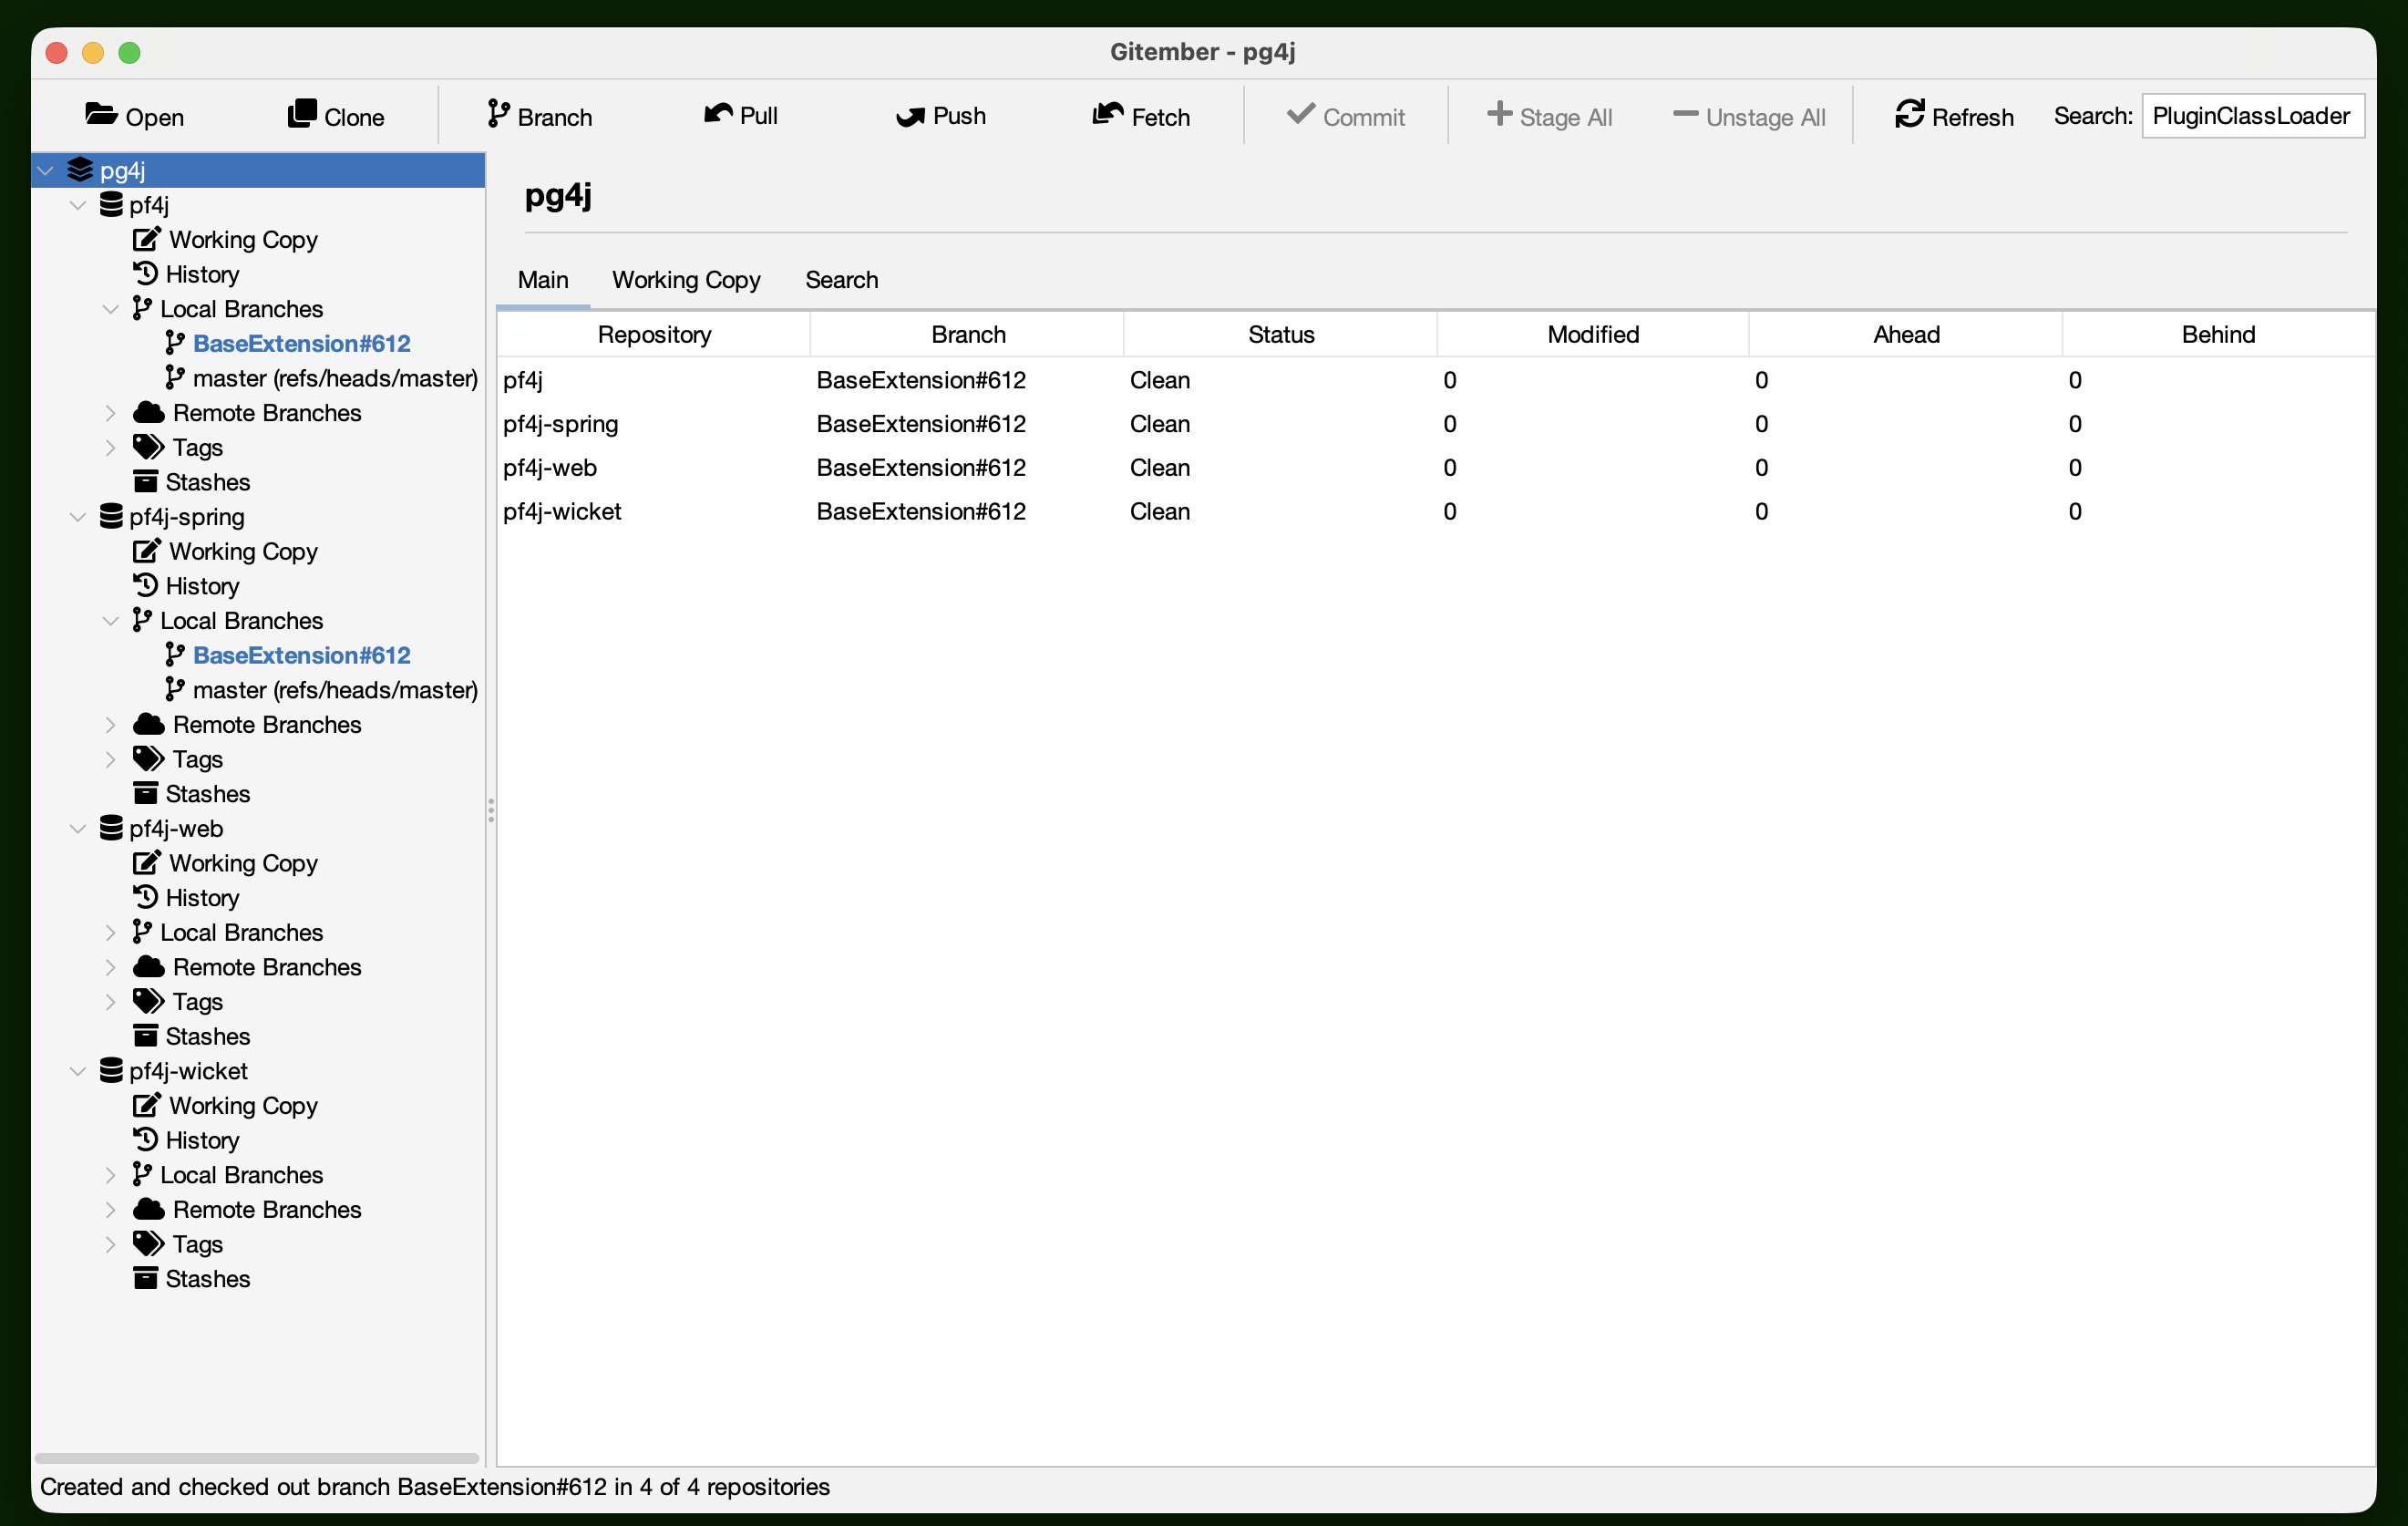Viewport: 2408px width, 1526px height.
Task: Collapse the pf4j repository node
Action: pos(78,206)
